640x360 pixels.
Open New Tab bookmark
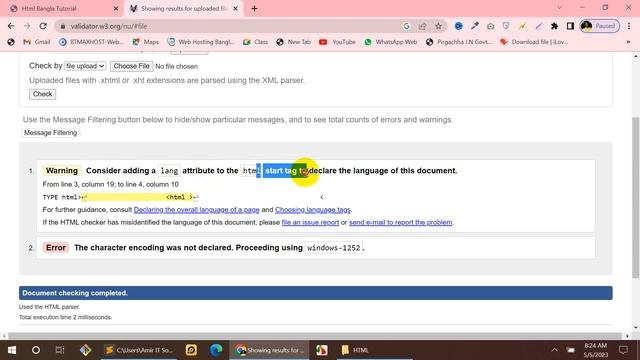click(x=293, y=42)
